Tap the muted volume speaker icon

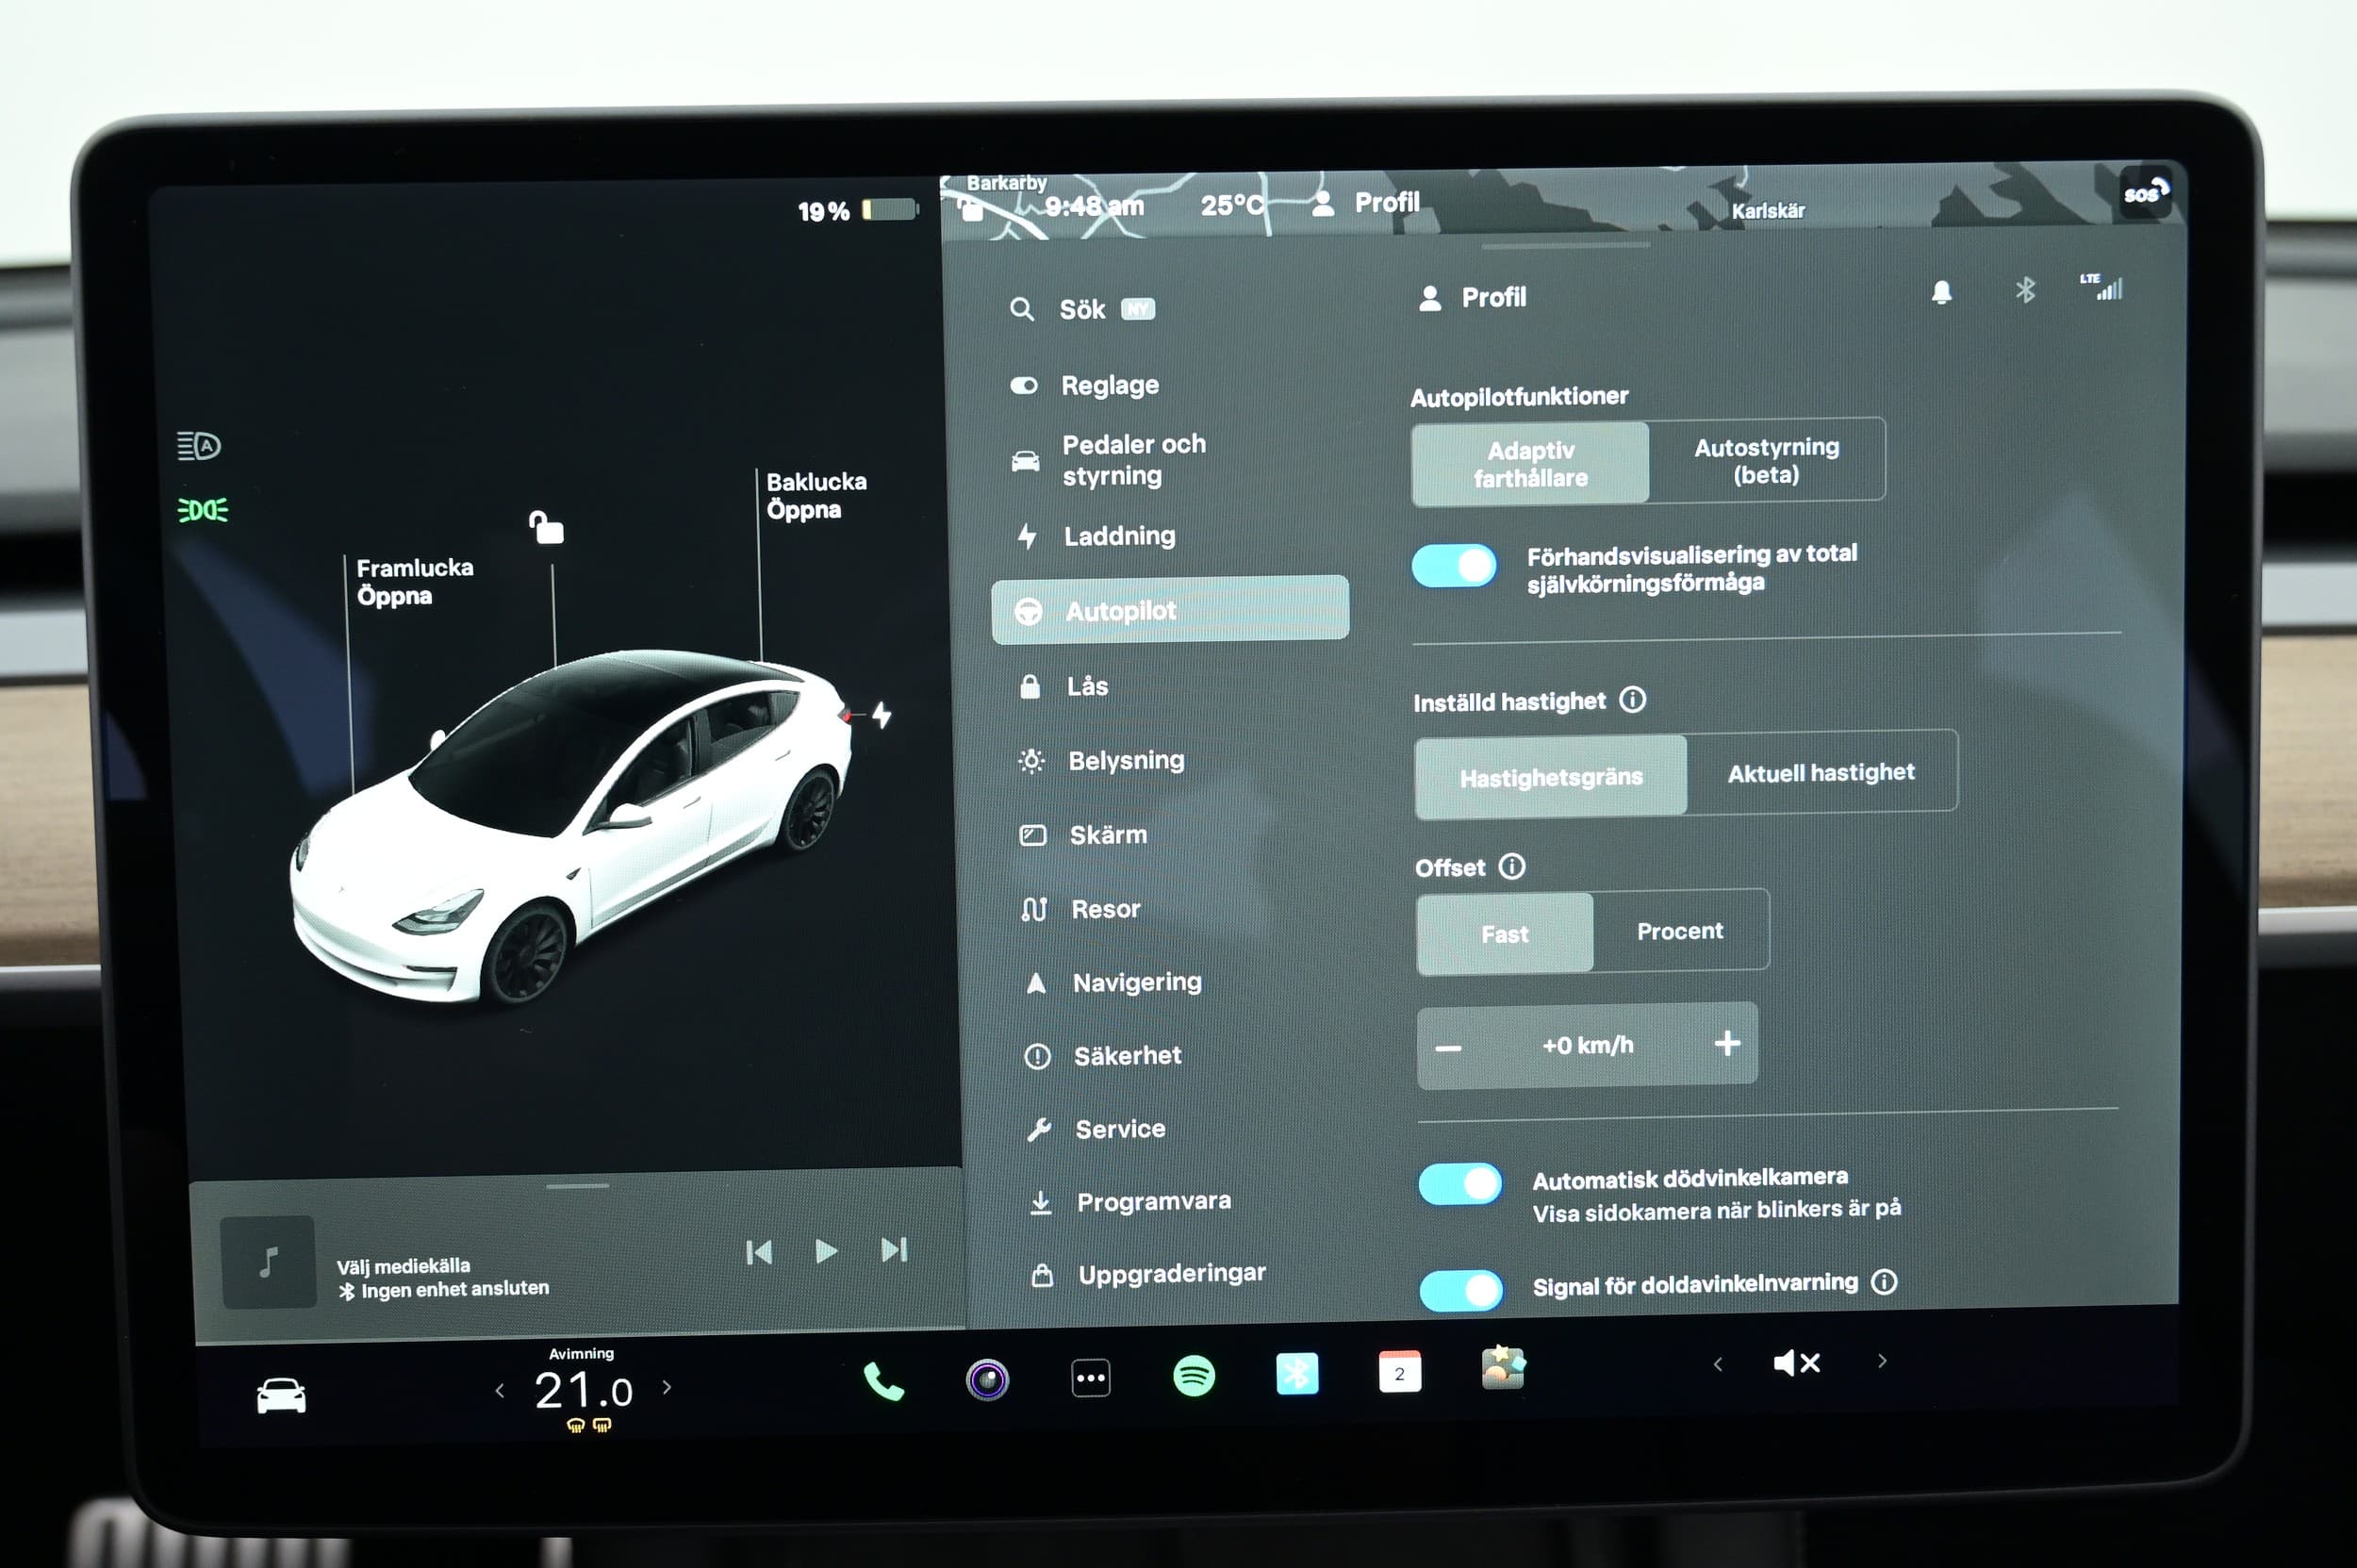click(1796, 1362)
